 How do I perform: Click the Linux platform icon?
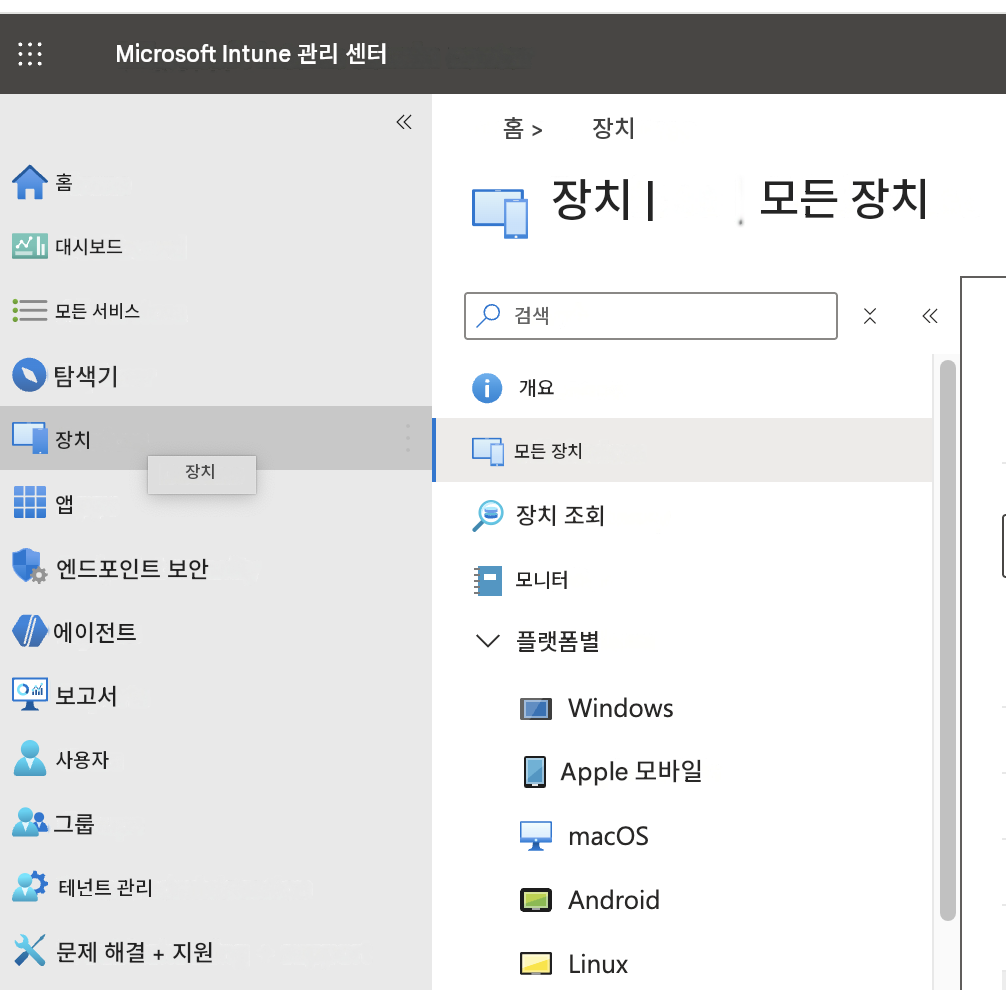point(536,964)
